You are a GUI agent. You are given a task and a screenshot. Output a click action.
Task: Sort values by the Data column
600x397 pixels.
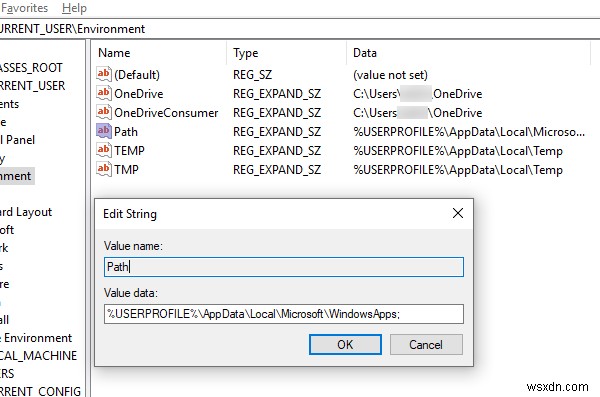click(365, 53)
